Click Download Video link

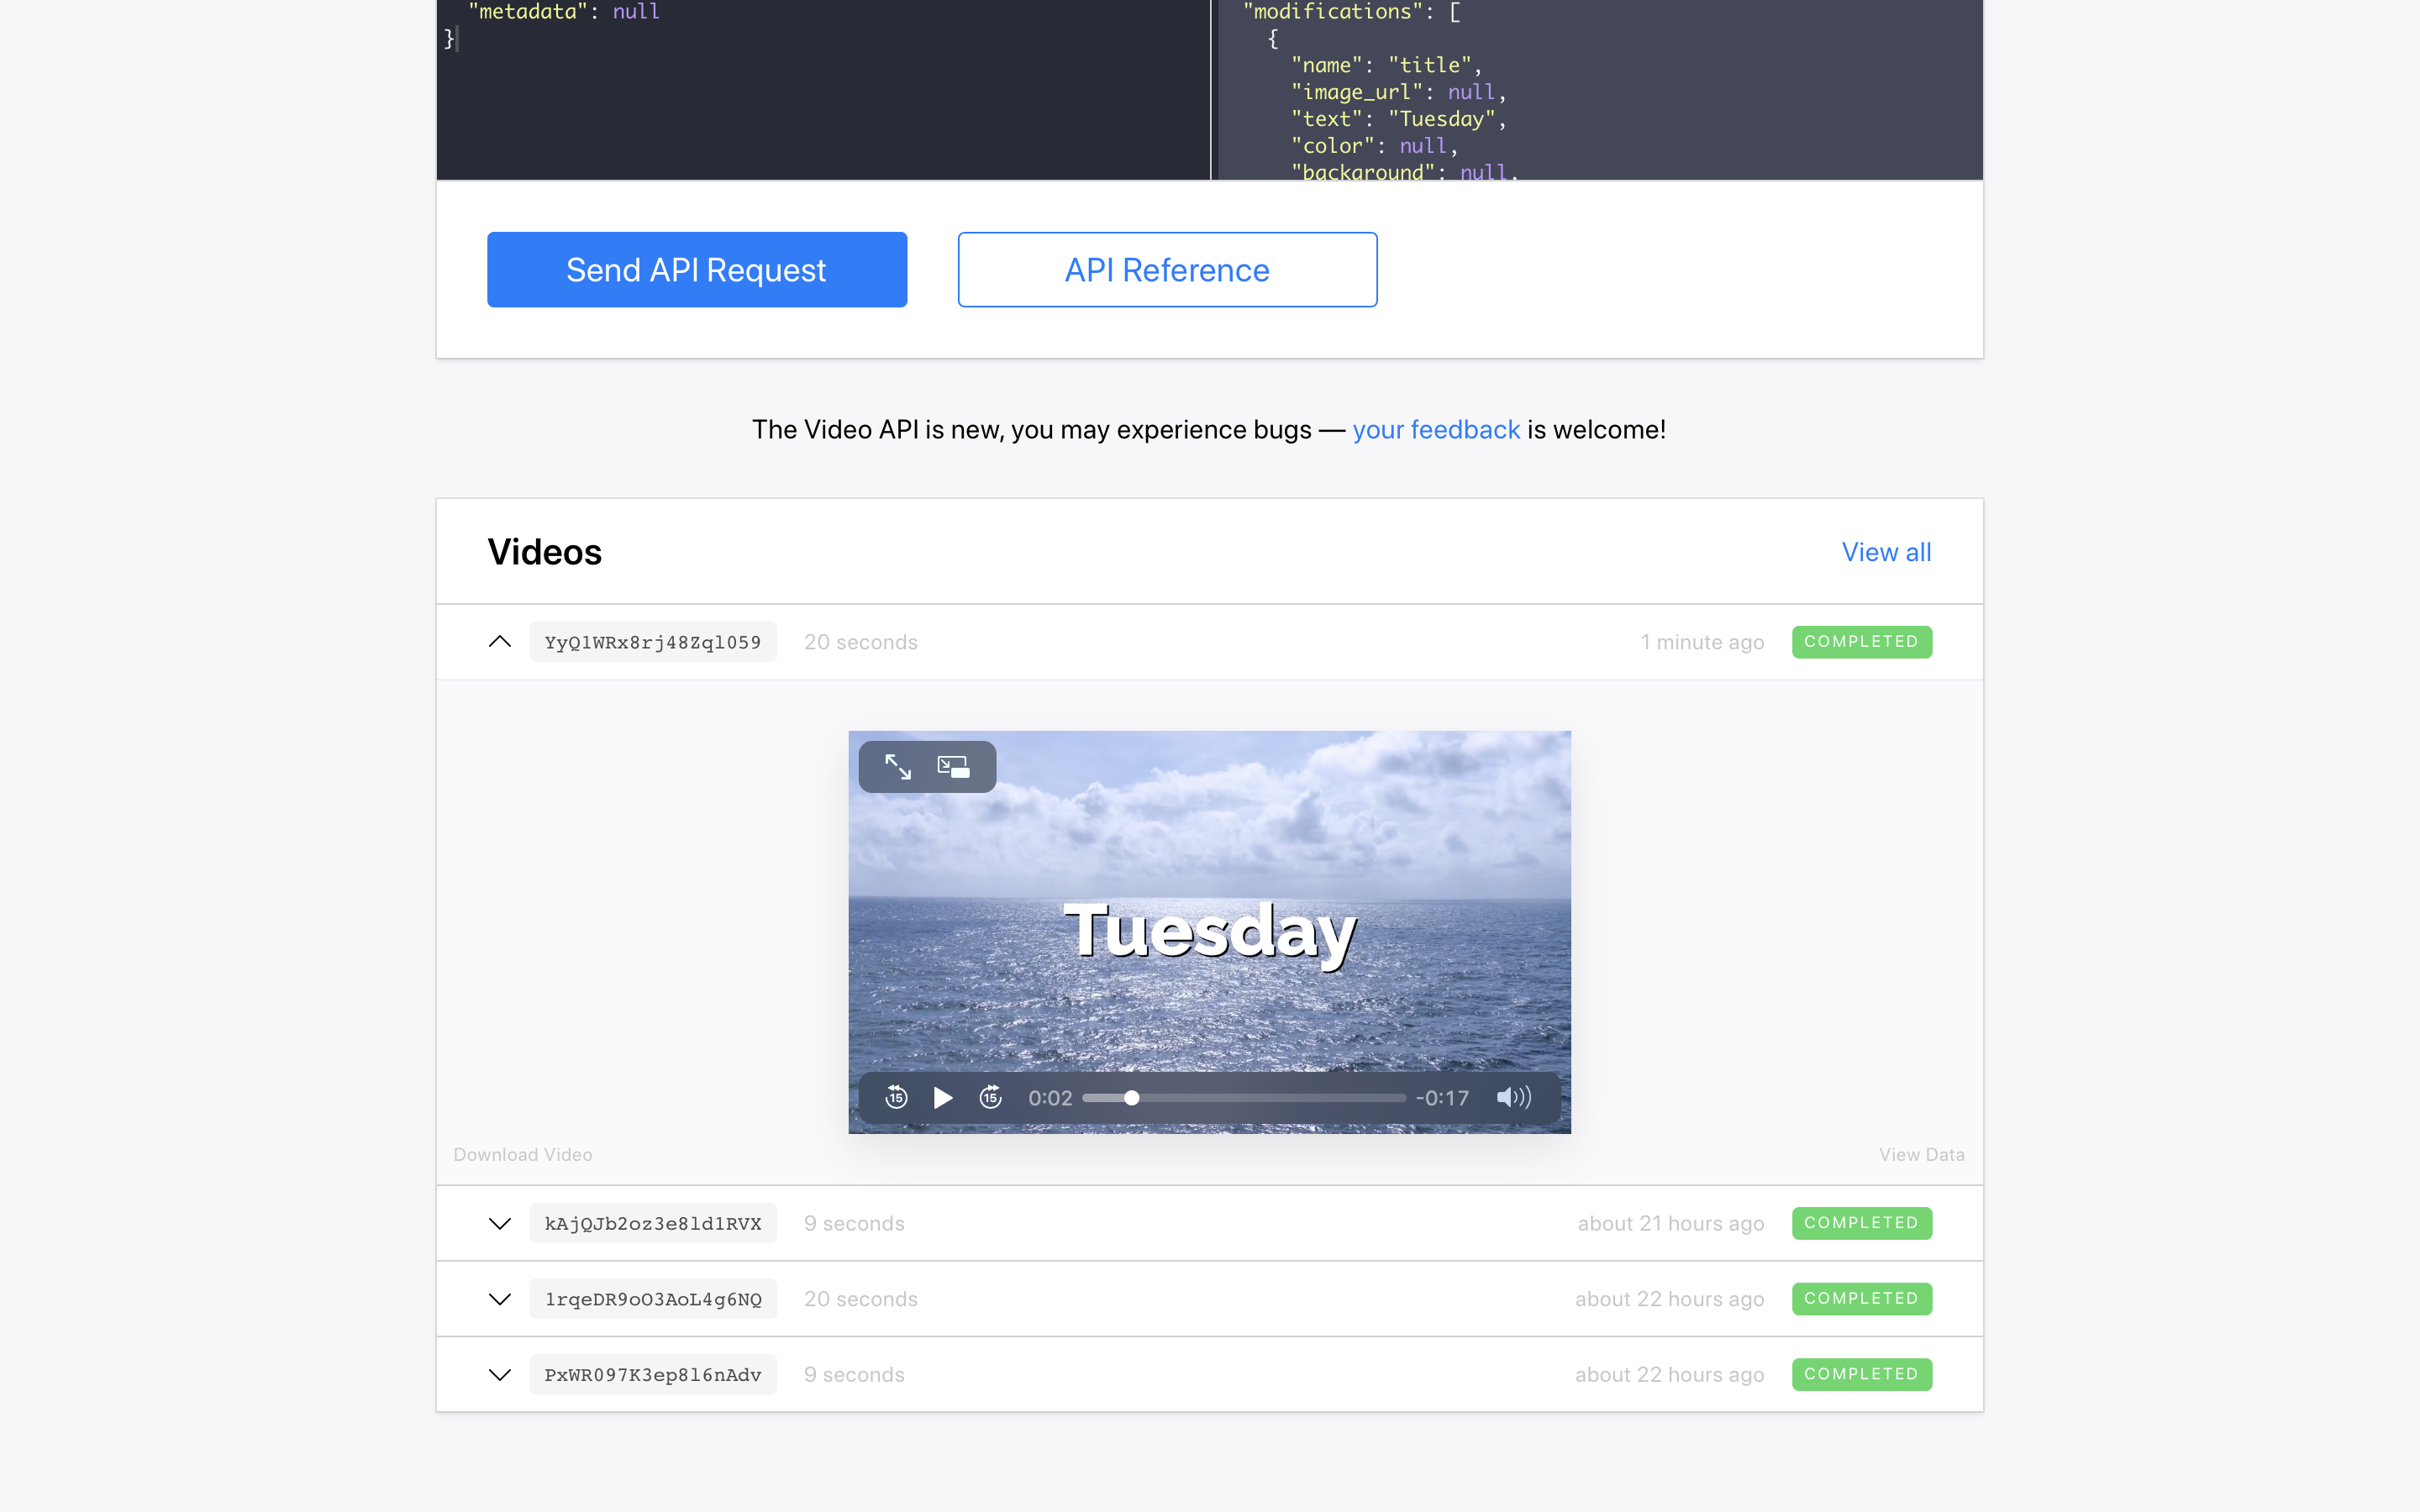click(x=523, y=1155)
